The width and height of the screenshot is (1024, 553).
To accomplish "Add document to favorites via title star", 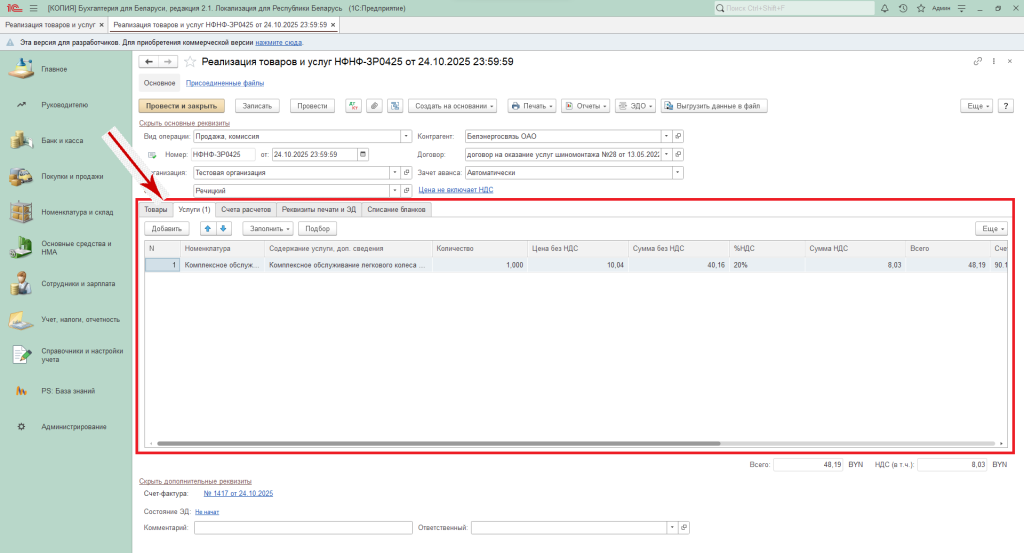I will pos(190,62).
